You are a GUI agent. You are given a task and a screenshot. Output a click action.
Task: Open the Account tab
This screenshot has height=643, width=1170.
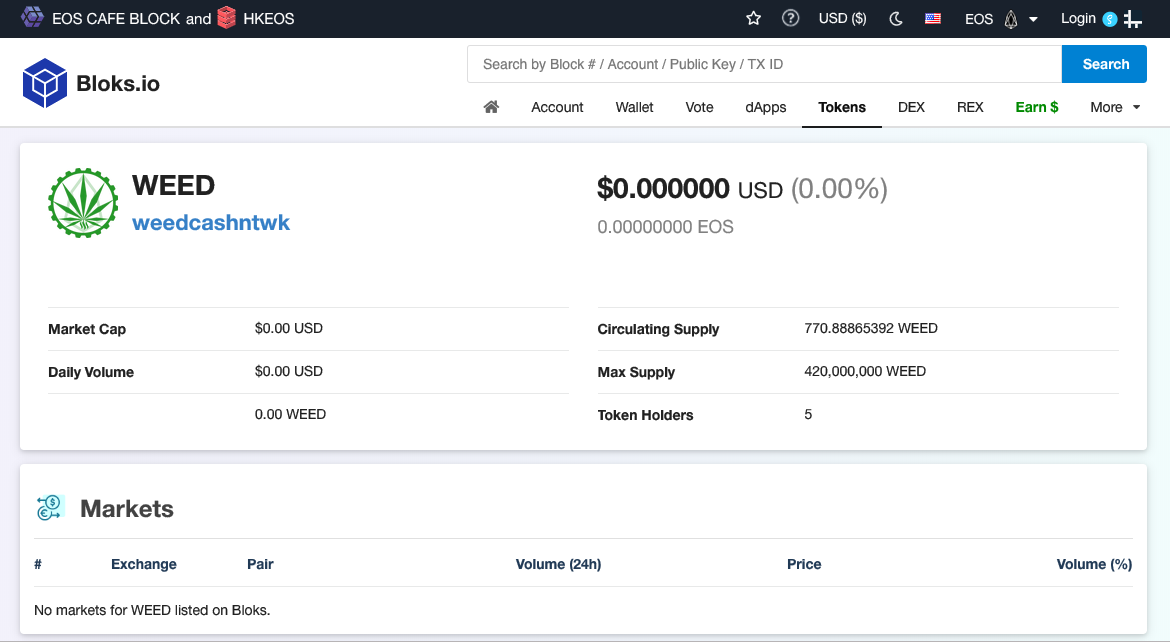point(557,107)
